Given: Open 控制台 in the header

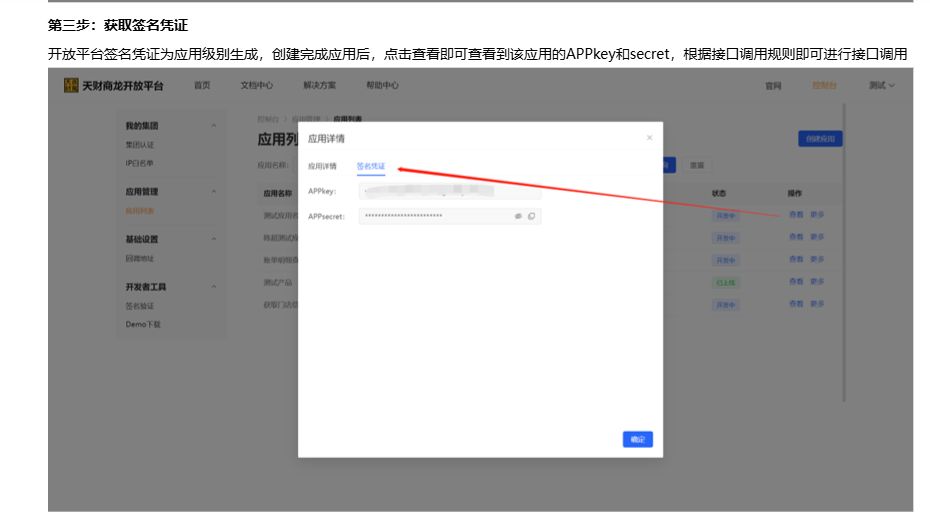Looking at the screenshot, I should tap(824, 86).
